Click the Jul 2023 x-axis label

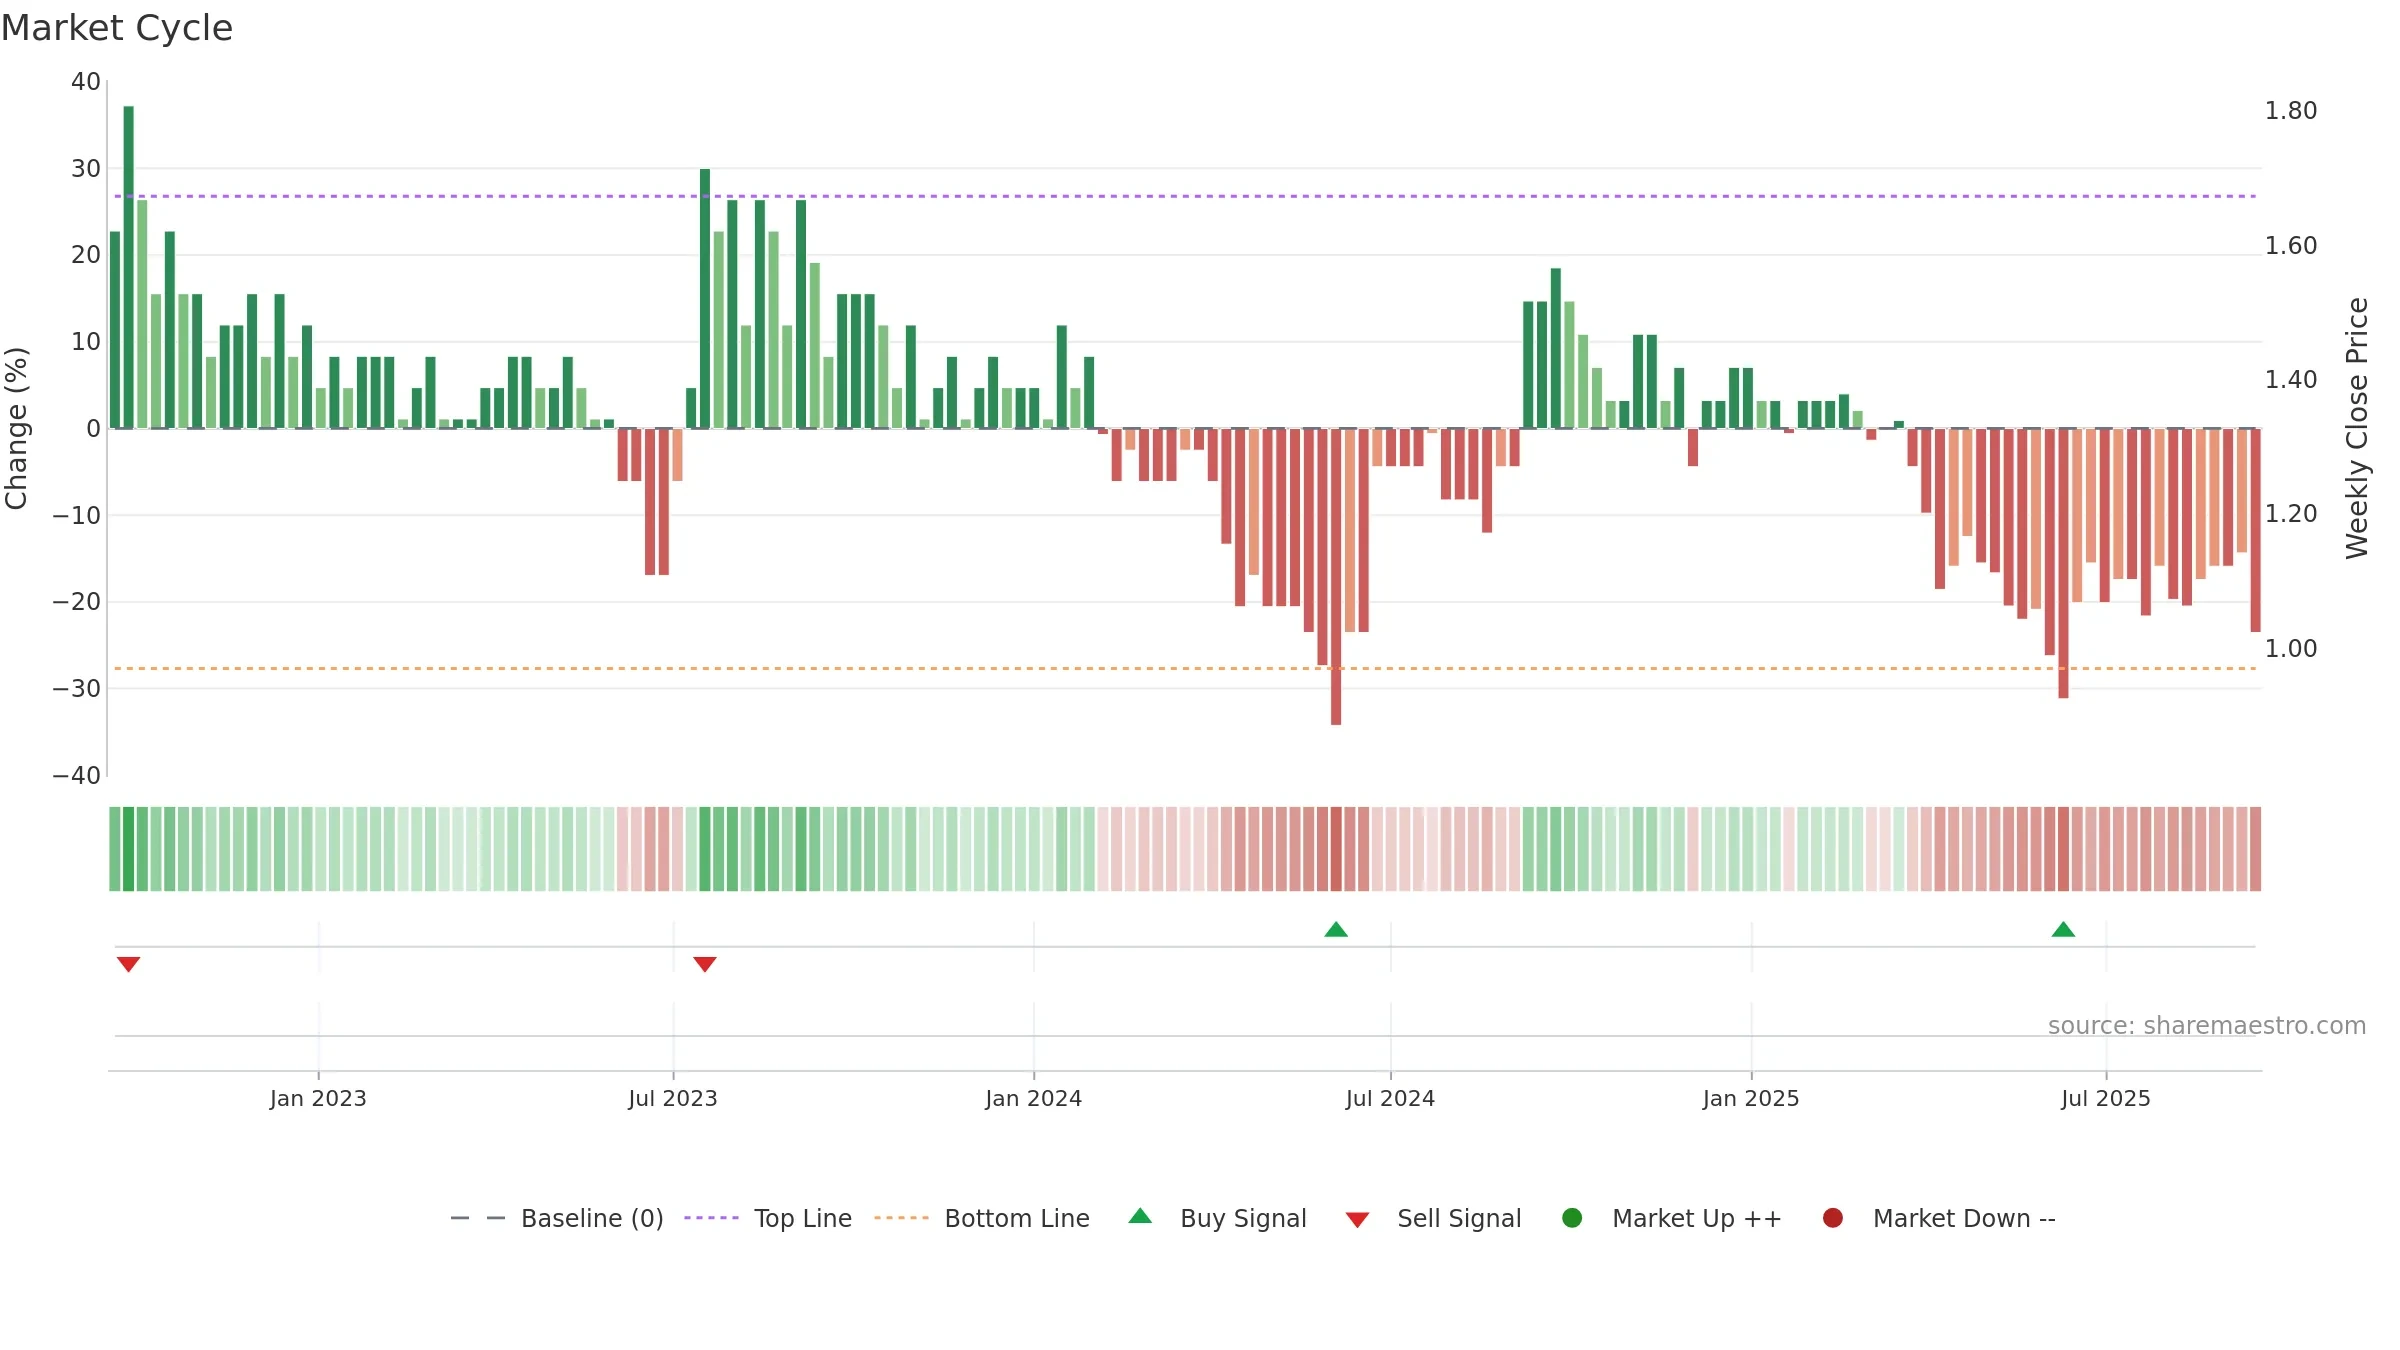(x=673, y=1099)
